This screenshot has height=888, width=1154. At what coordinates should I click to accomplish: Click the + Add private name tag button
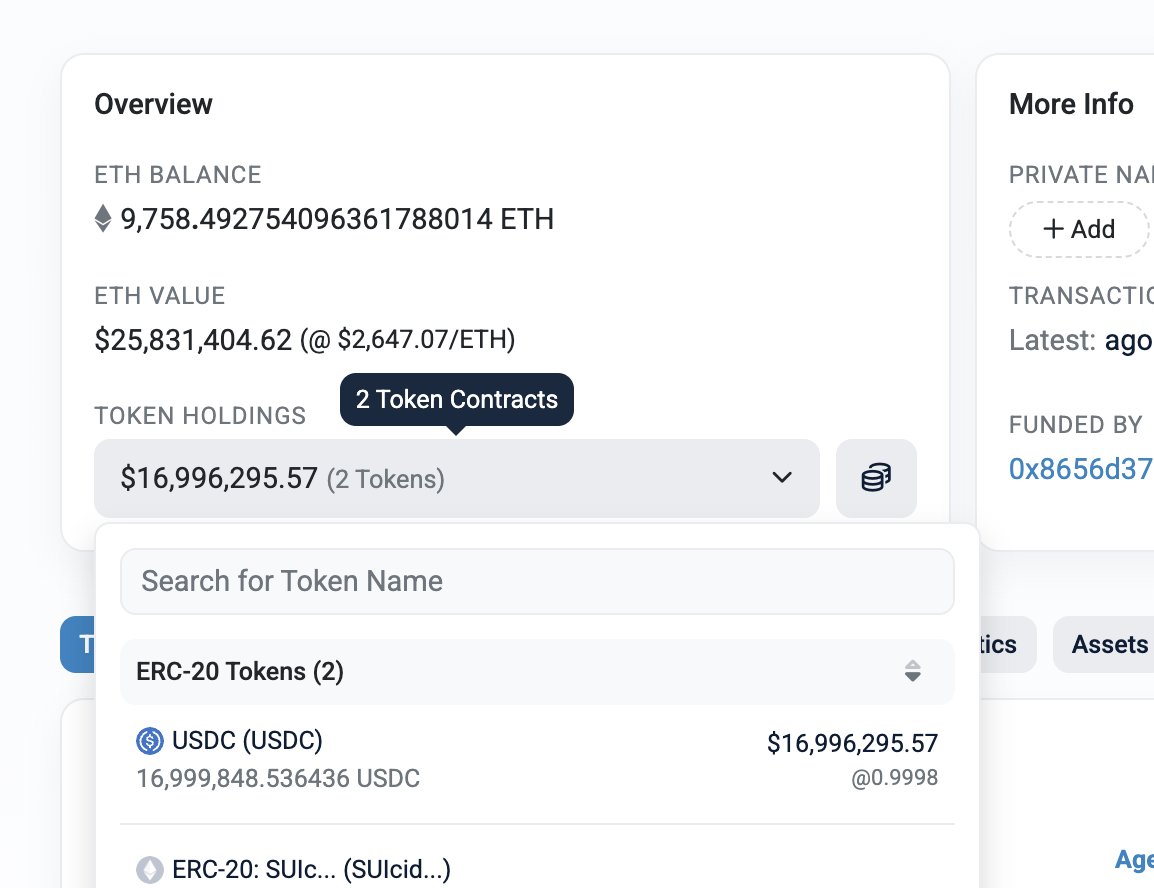(x=1079, y=229)
